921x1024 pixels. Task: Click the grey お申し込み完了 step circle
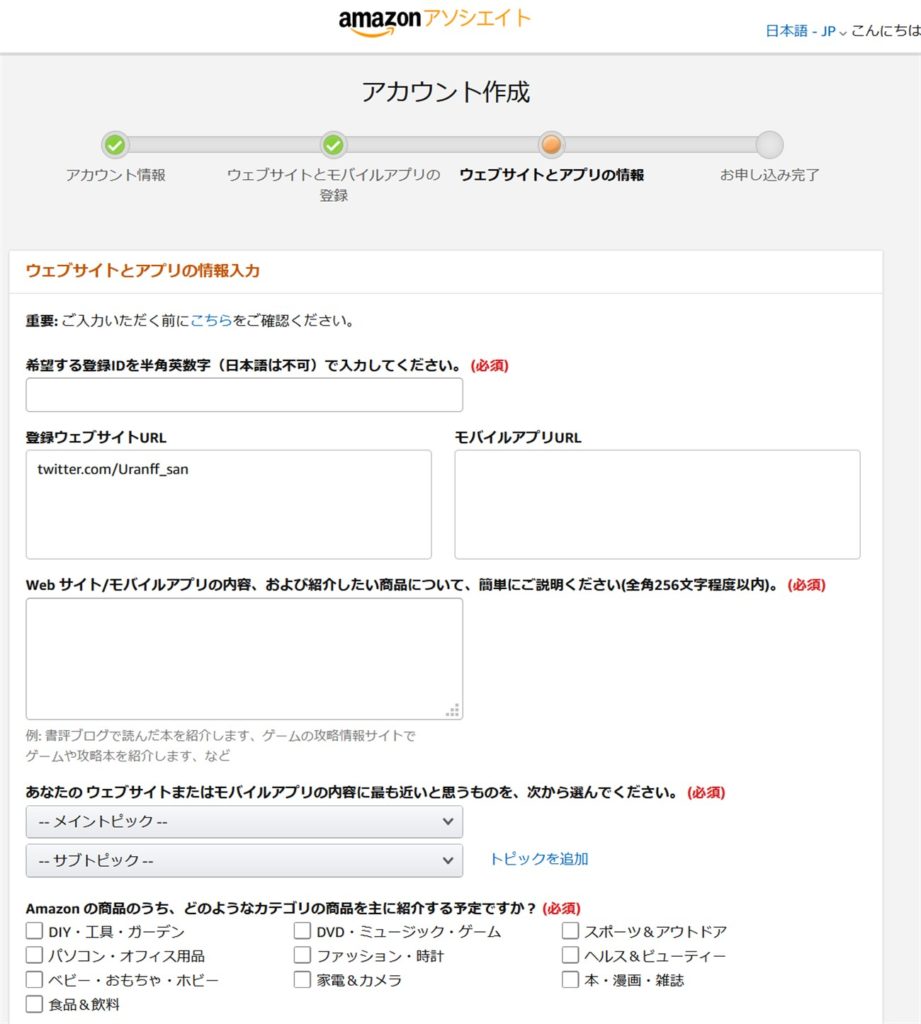pyautogui.click(x=769, y=144)
